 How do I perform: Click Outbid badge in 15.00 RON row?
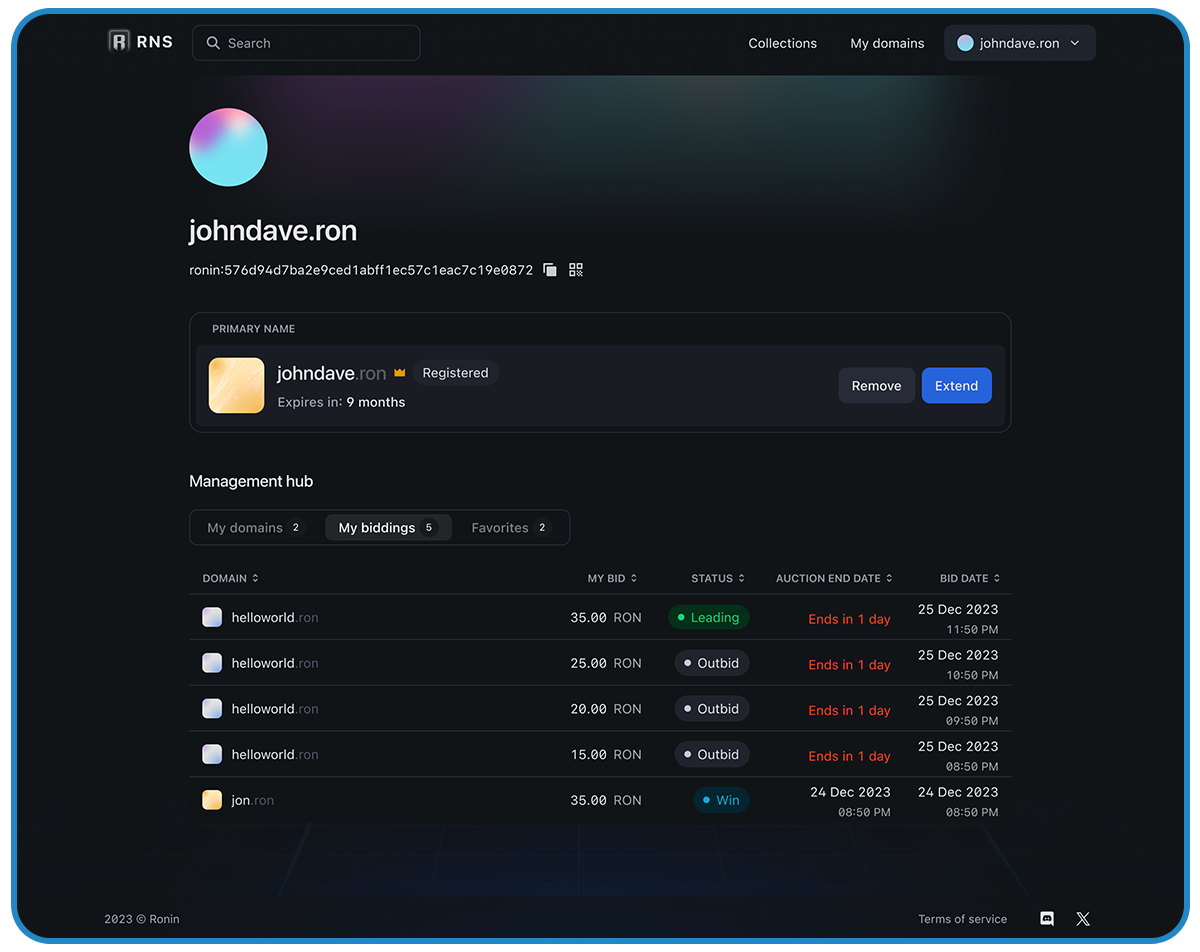tap(712, 754)
